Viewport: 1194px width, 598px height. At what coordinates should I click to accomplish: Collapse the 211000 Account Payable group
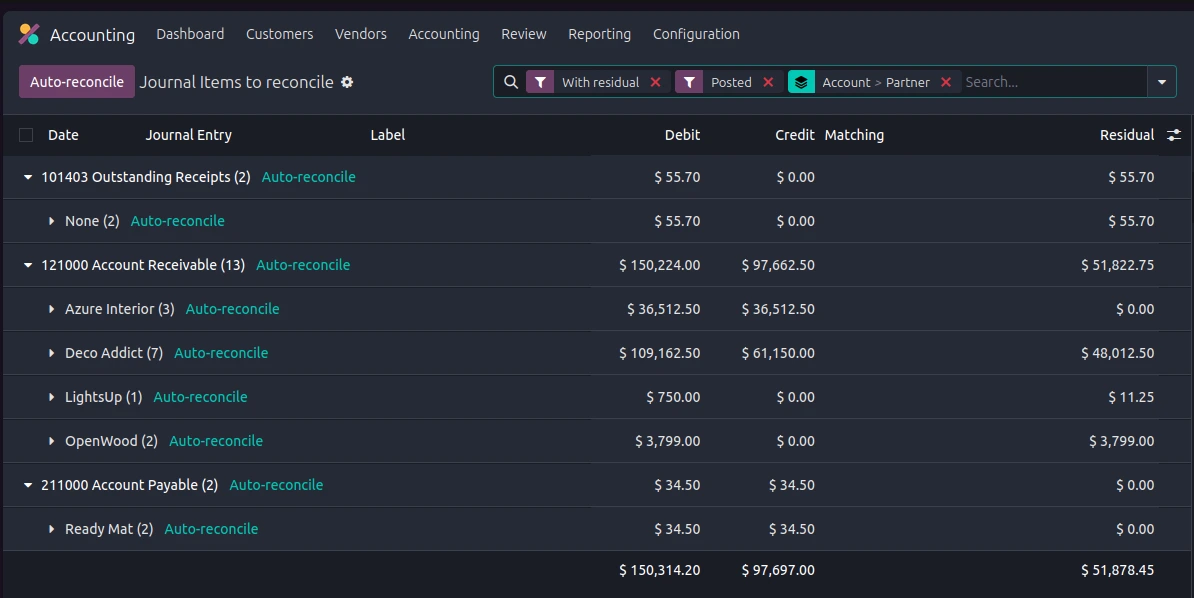coord(28,485)
